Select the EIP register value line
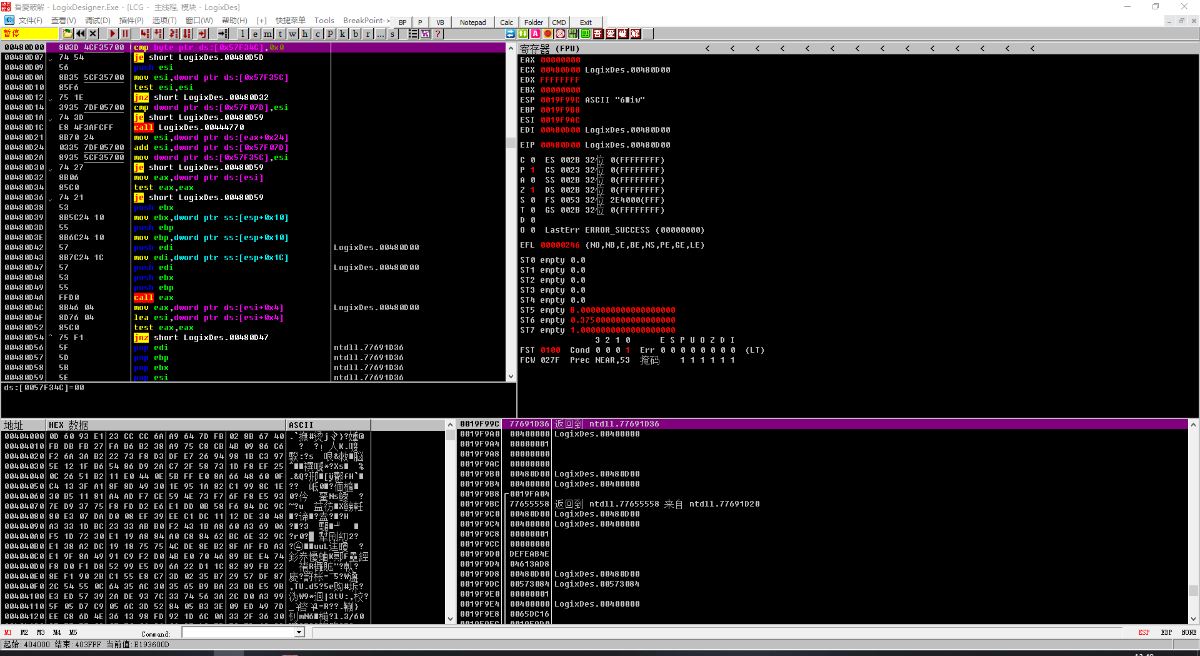The image size is (1200, 656). point(595,146)
